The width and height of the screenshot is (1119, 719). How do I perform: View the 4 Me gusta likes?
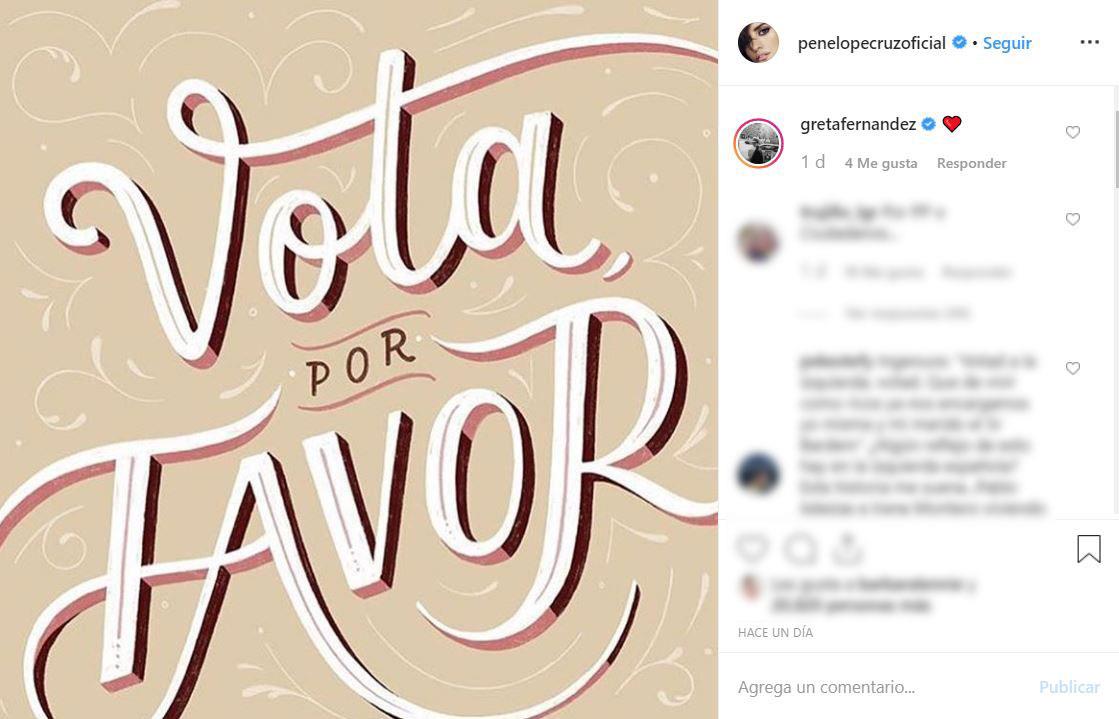point(881,164)
